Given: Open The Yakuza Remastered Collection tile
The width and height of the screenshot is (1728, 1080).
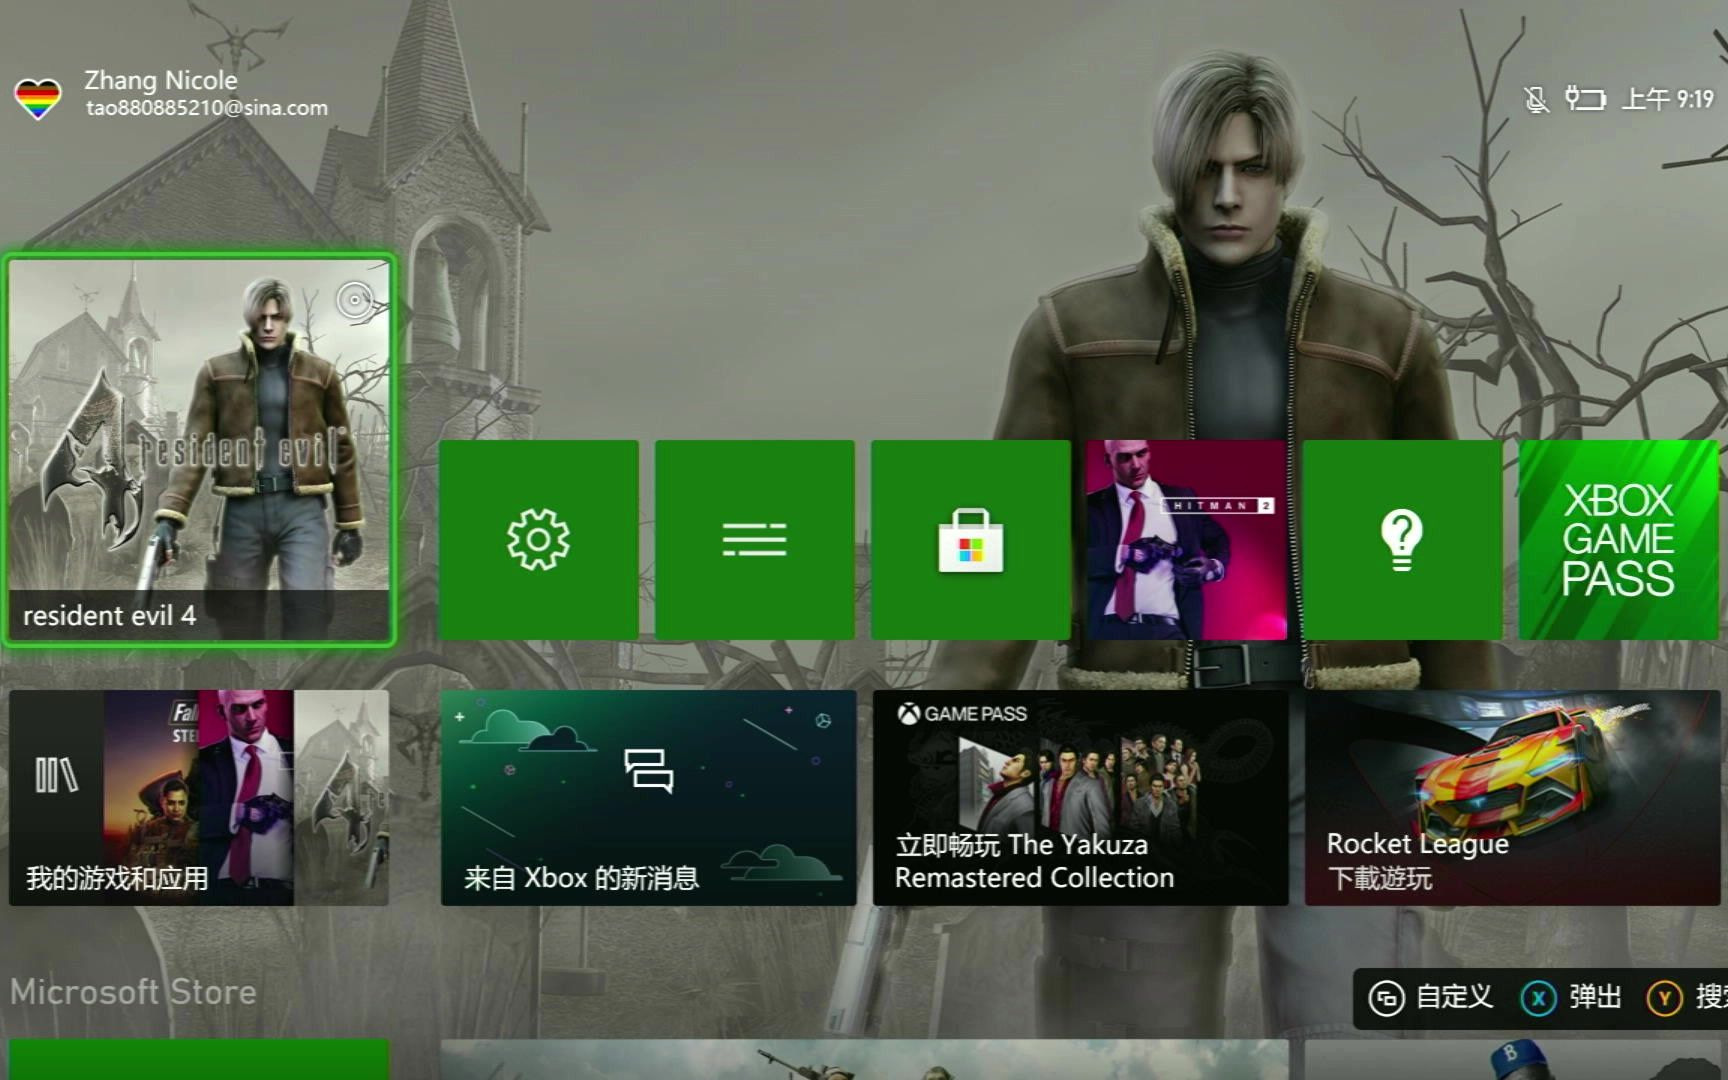Looking at the screenshot, I should pos(1080,798).
